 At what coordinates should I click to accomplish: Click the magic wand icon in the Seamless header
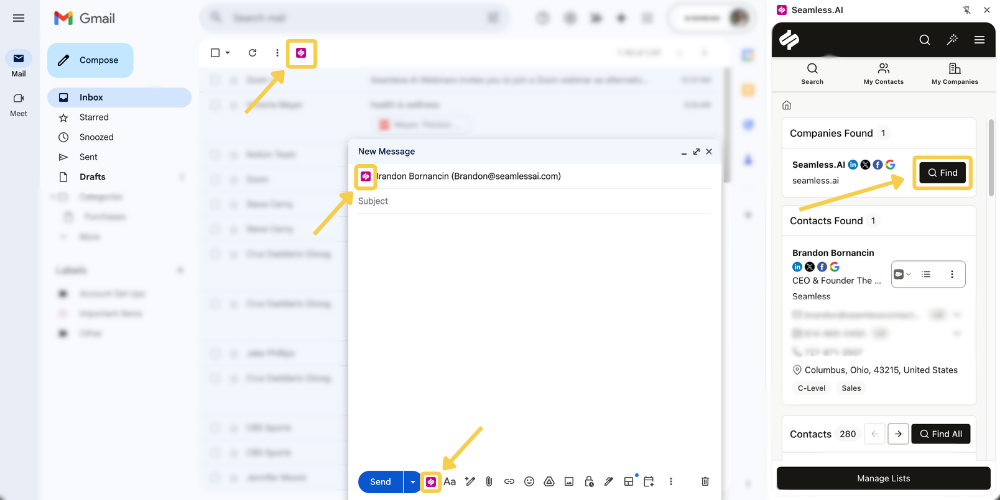952,40
